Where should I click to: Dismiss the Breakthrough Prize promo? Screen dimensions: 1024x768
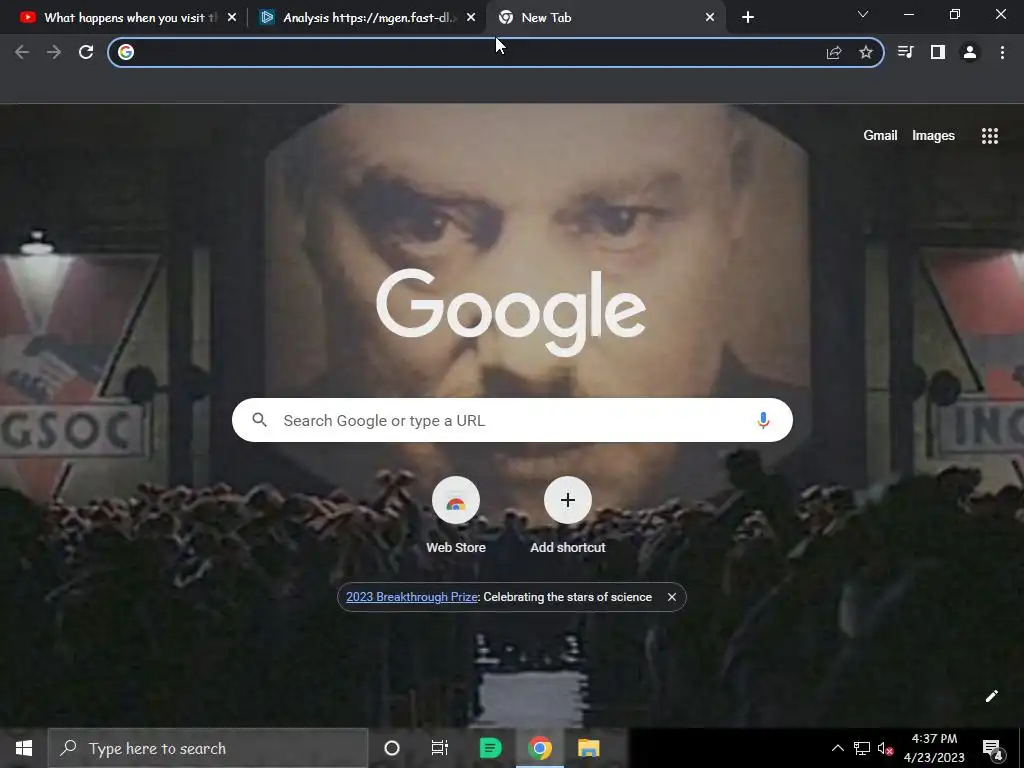pyautogui.click(x=671, y=597)
